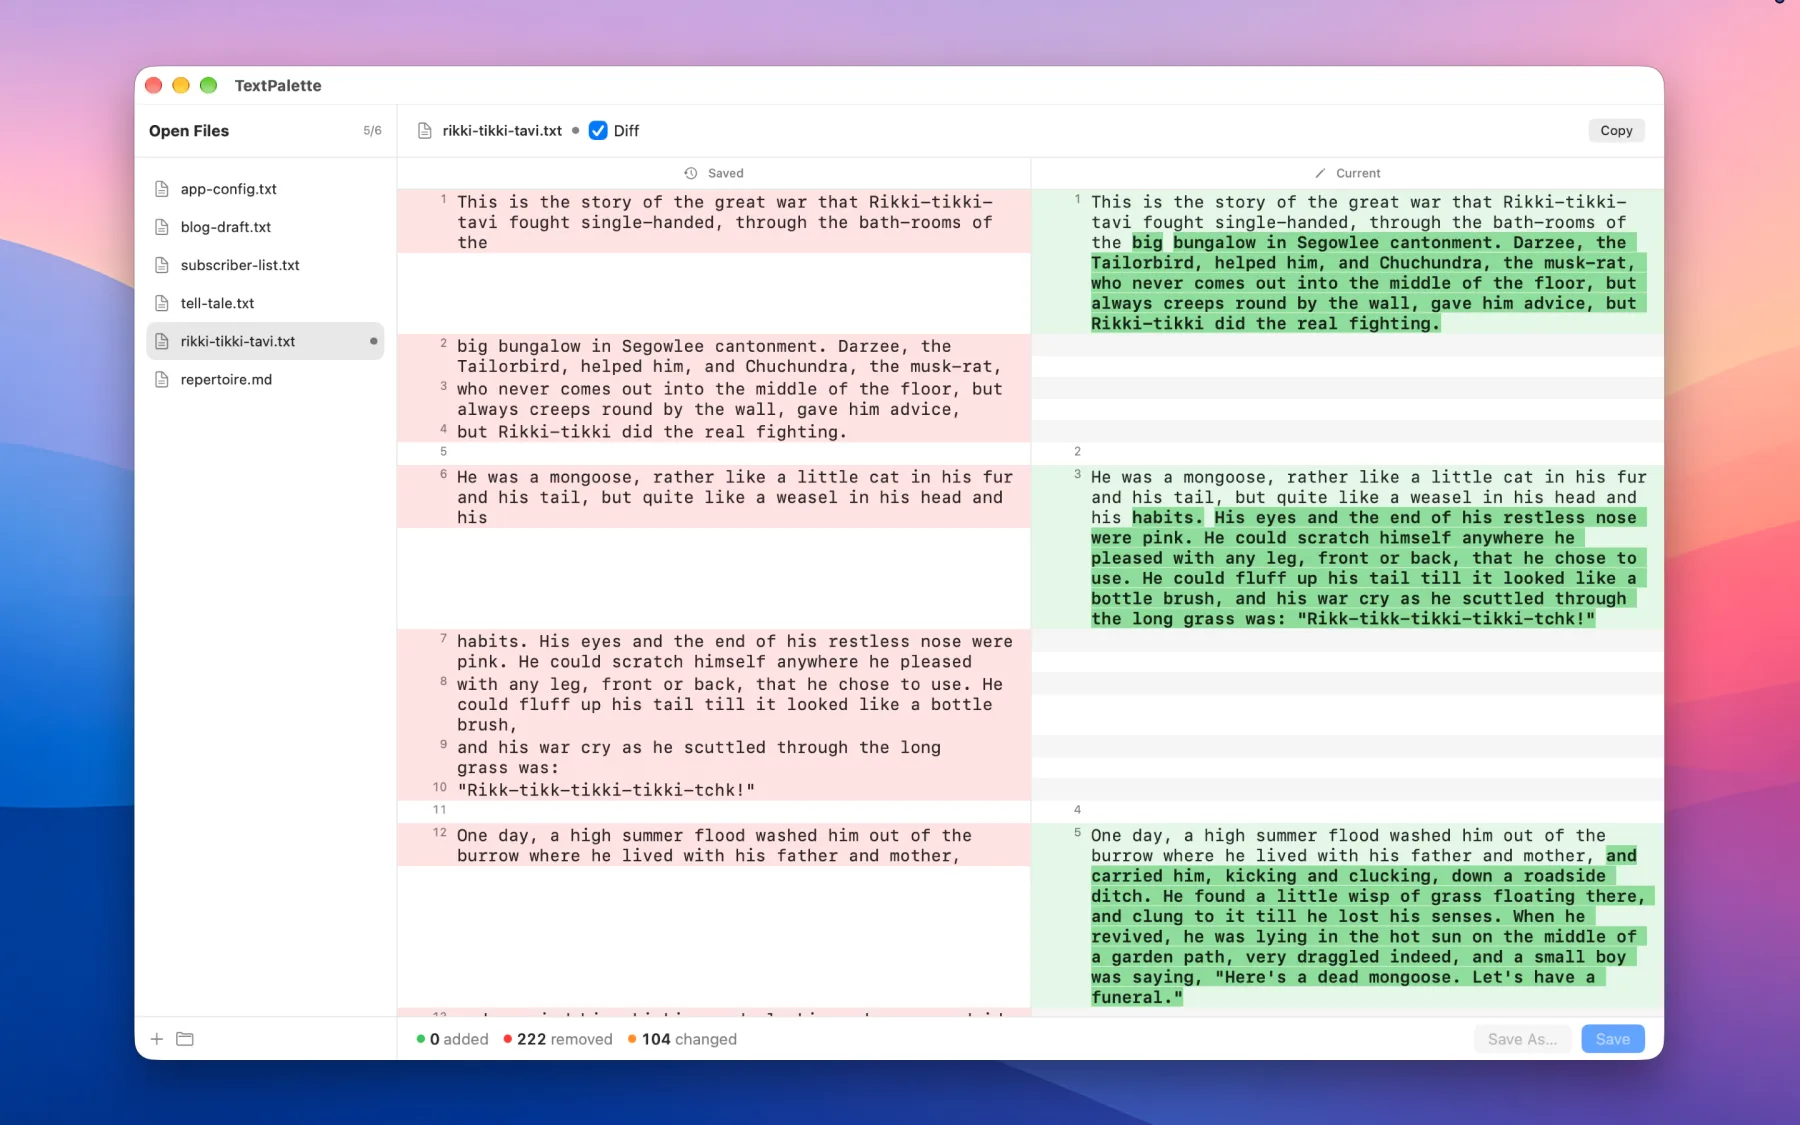Click Saved pane line "Rikk-tikk-tikki-tikki-tchk!"
The image size is (1800, 1125).
tap(714, 790)
